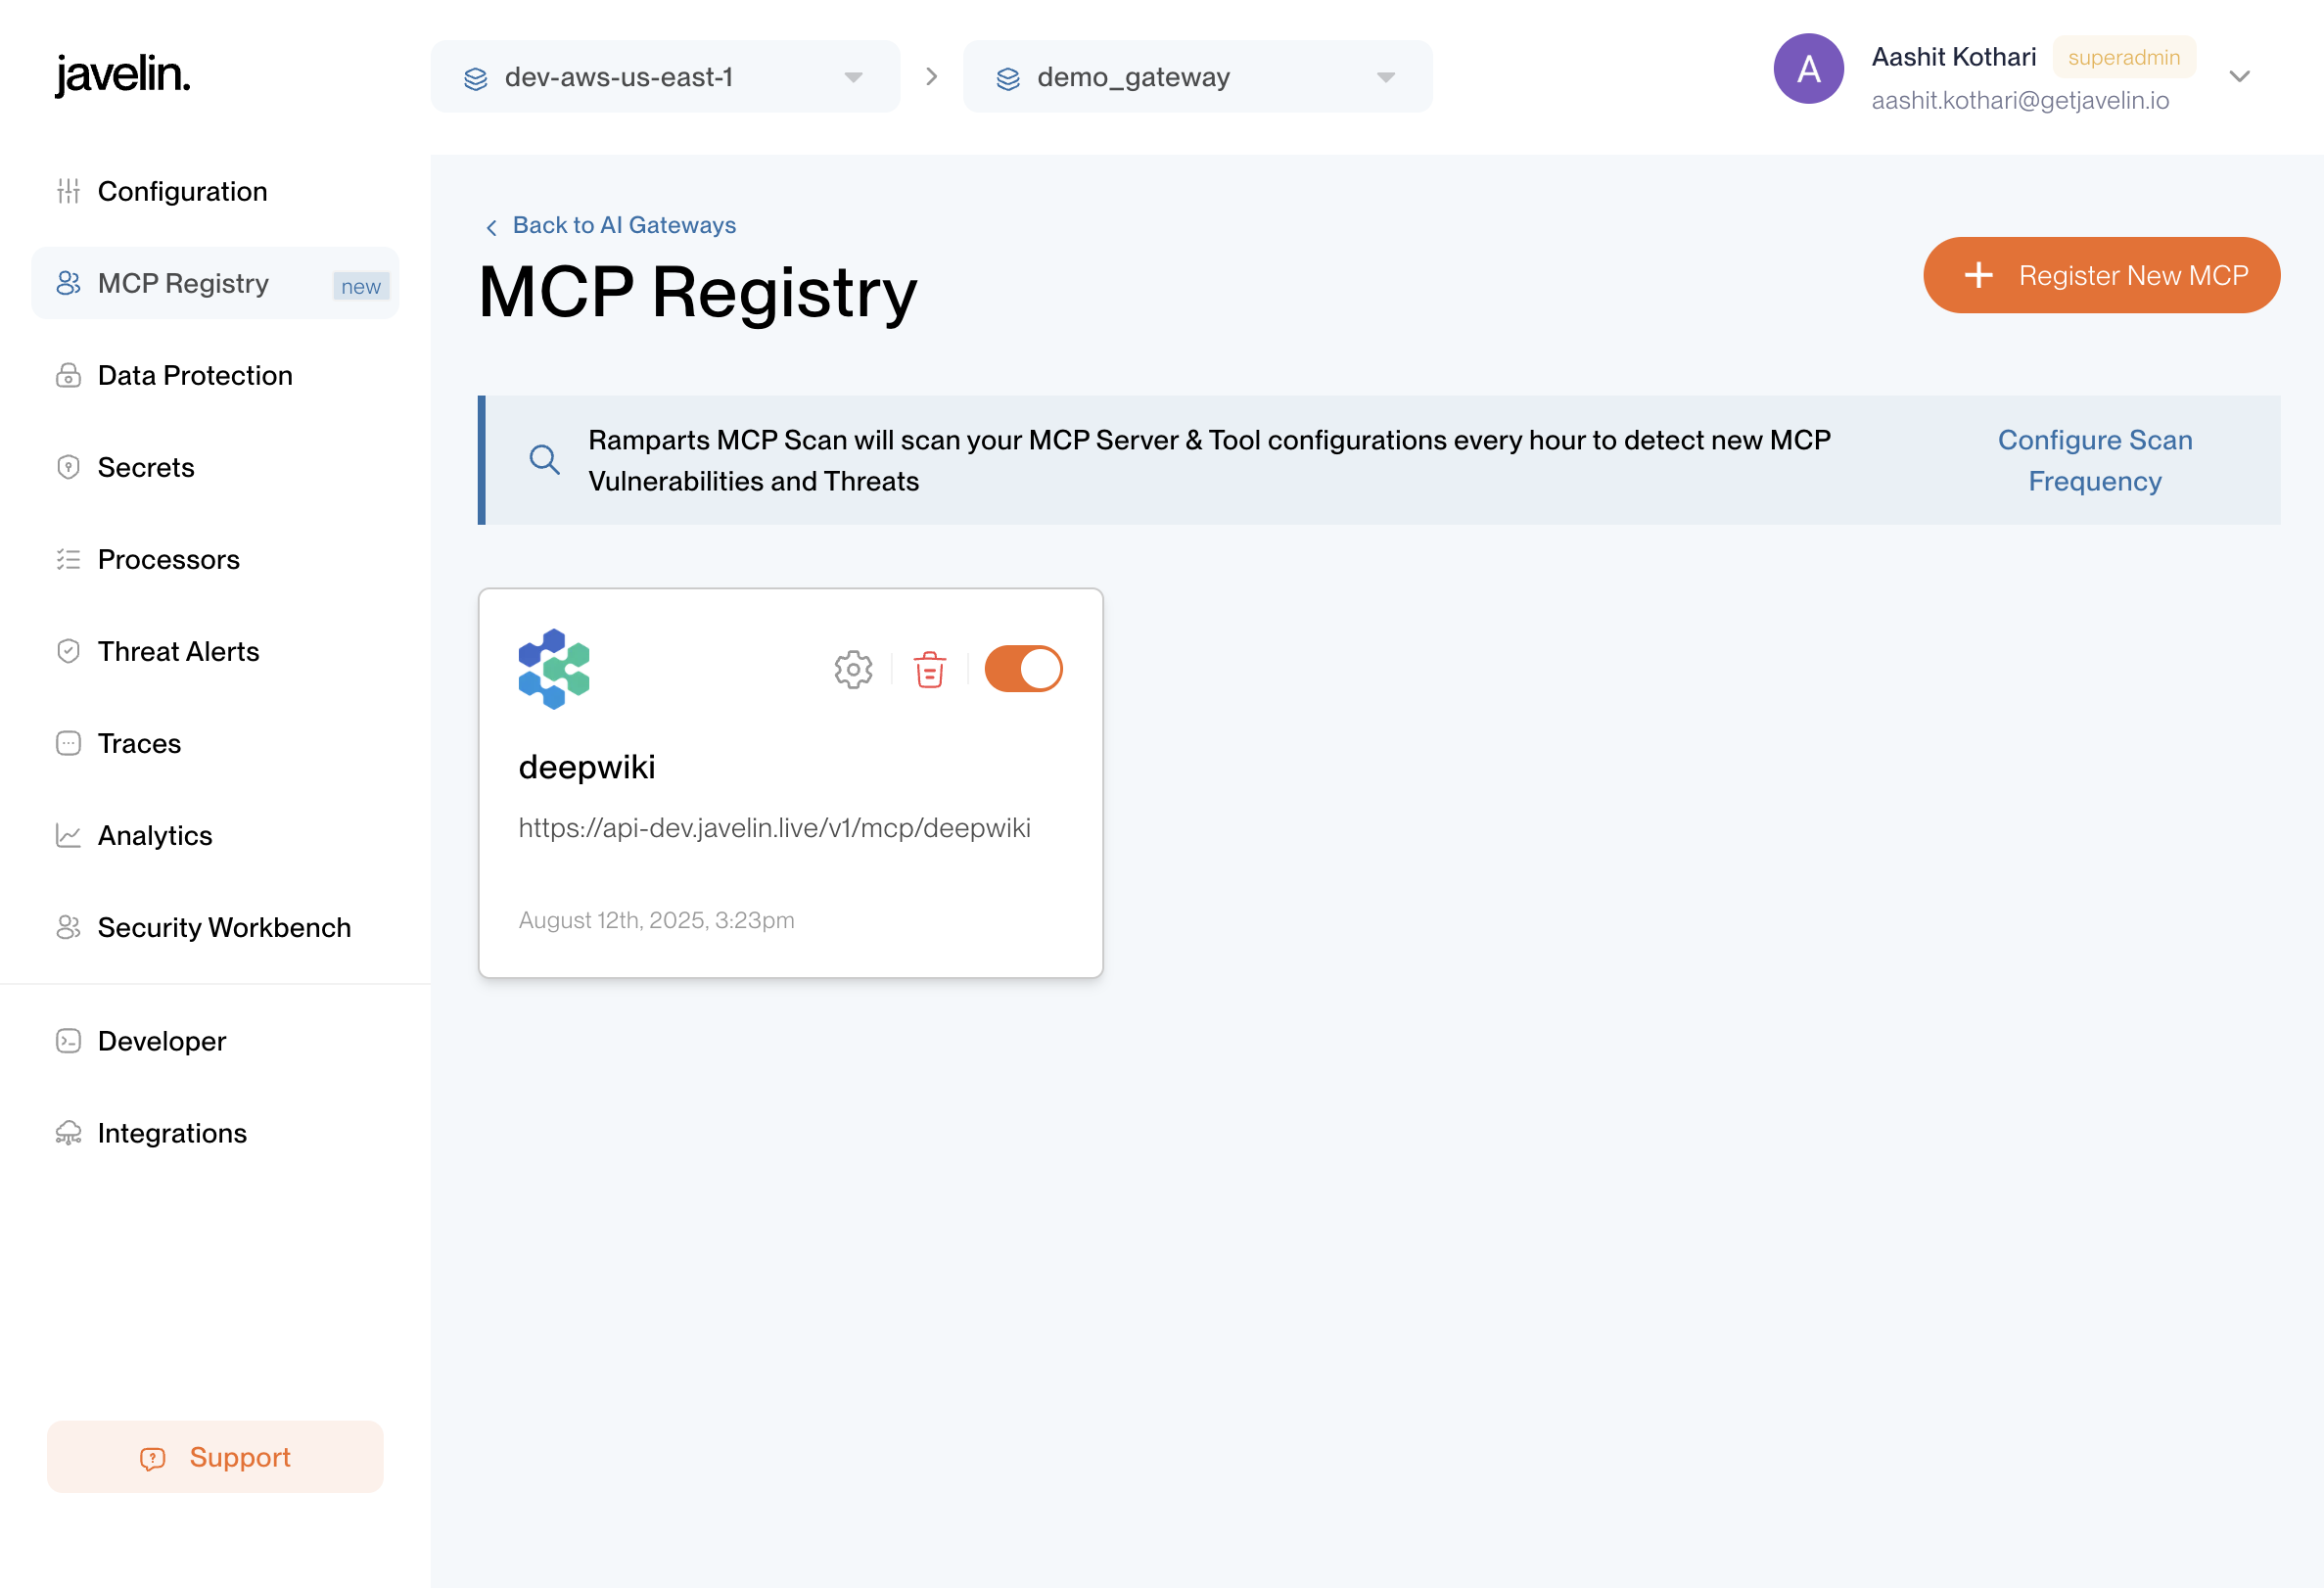Image resolution: width=2324 pixels, height=1588 pixels.
Task: Click the Support button
Action: pyautogui.click(x=215, y=1456)
